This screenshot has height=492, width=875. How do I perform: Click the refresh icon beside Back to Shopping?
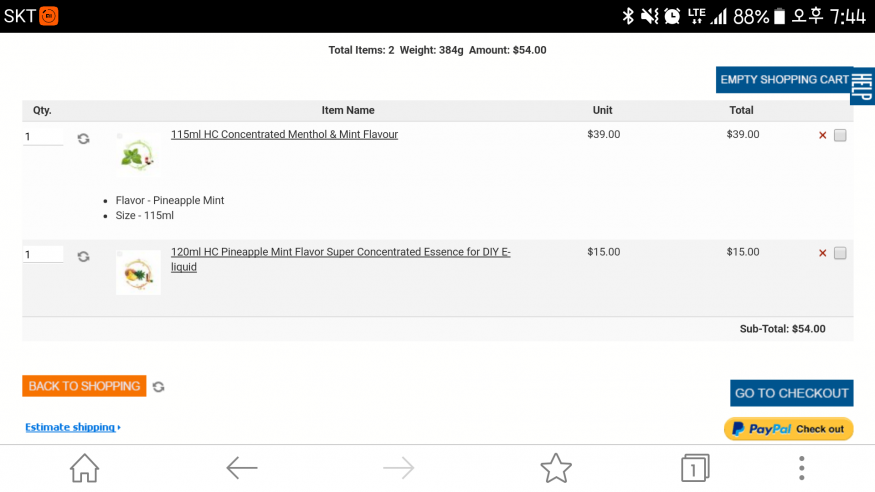click(x=158, y=387)
